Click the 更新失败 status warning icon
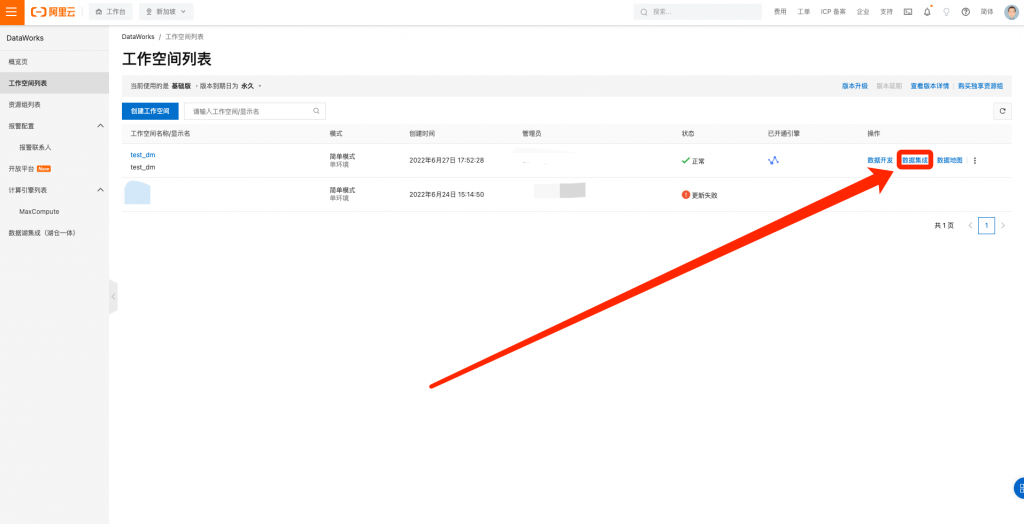This screenshot has height=524, width=1024. point(686,195)
